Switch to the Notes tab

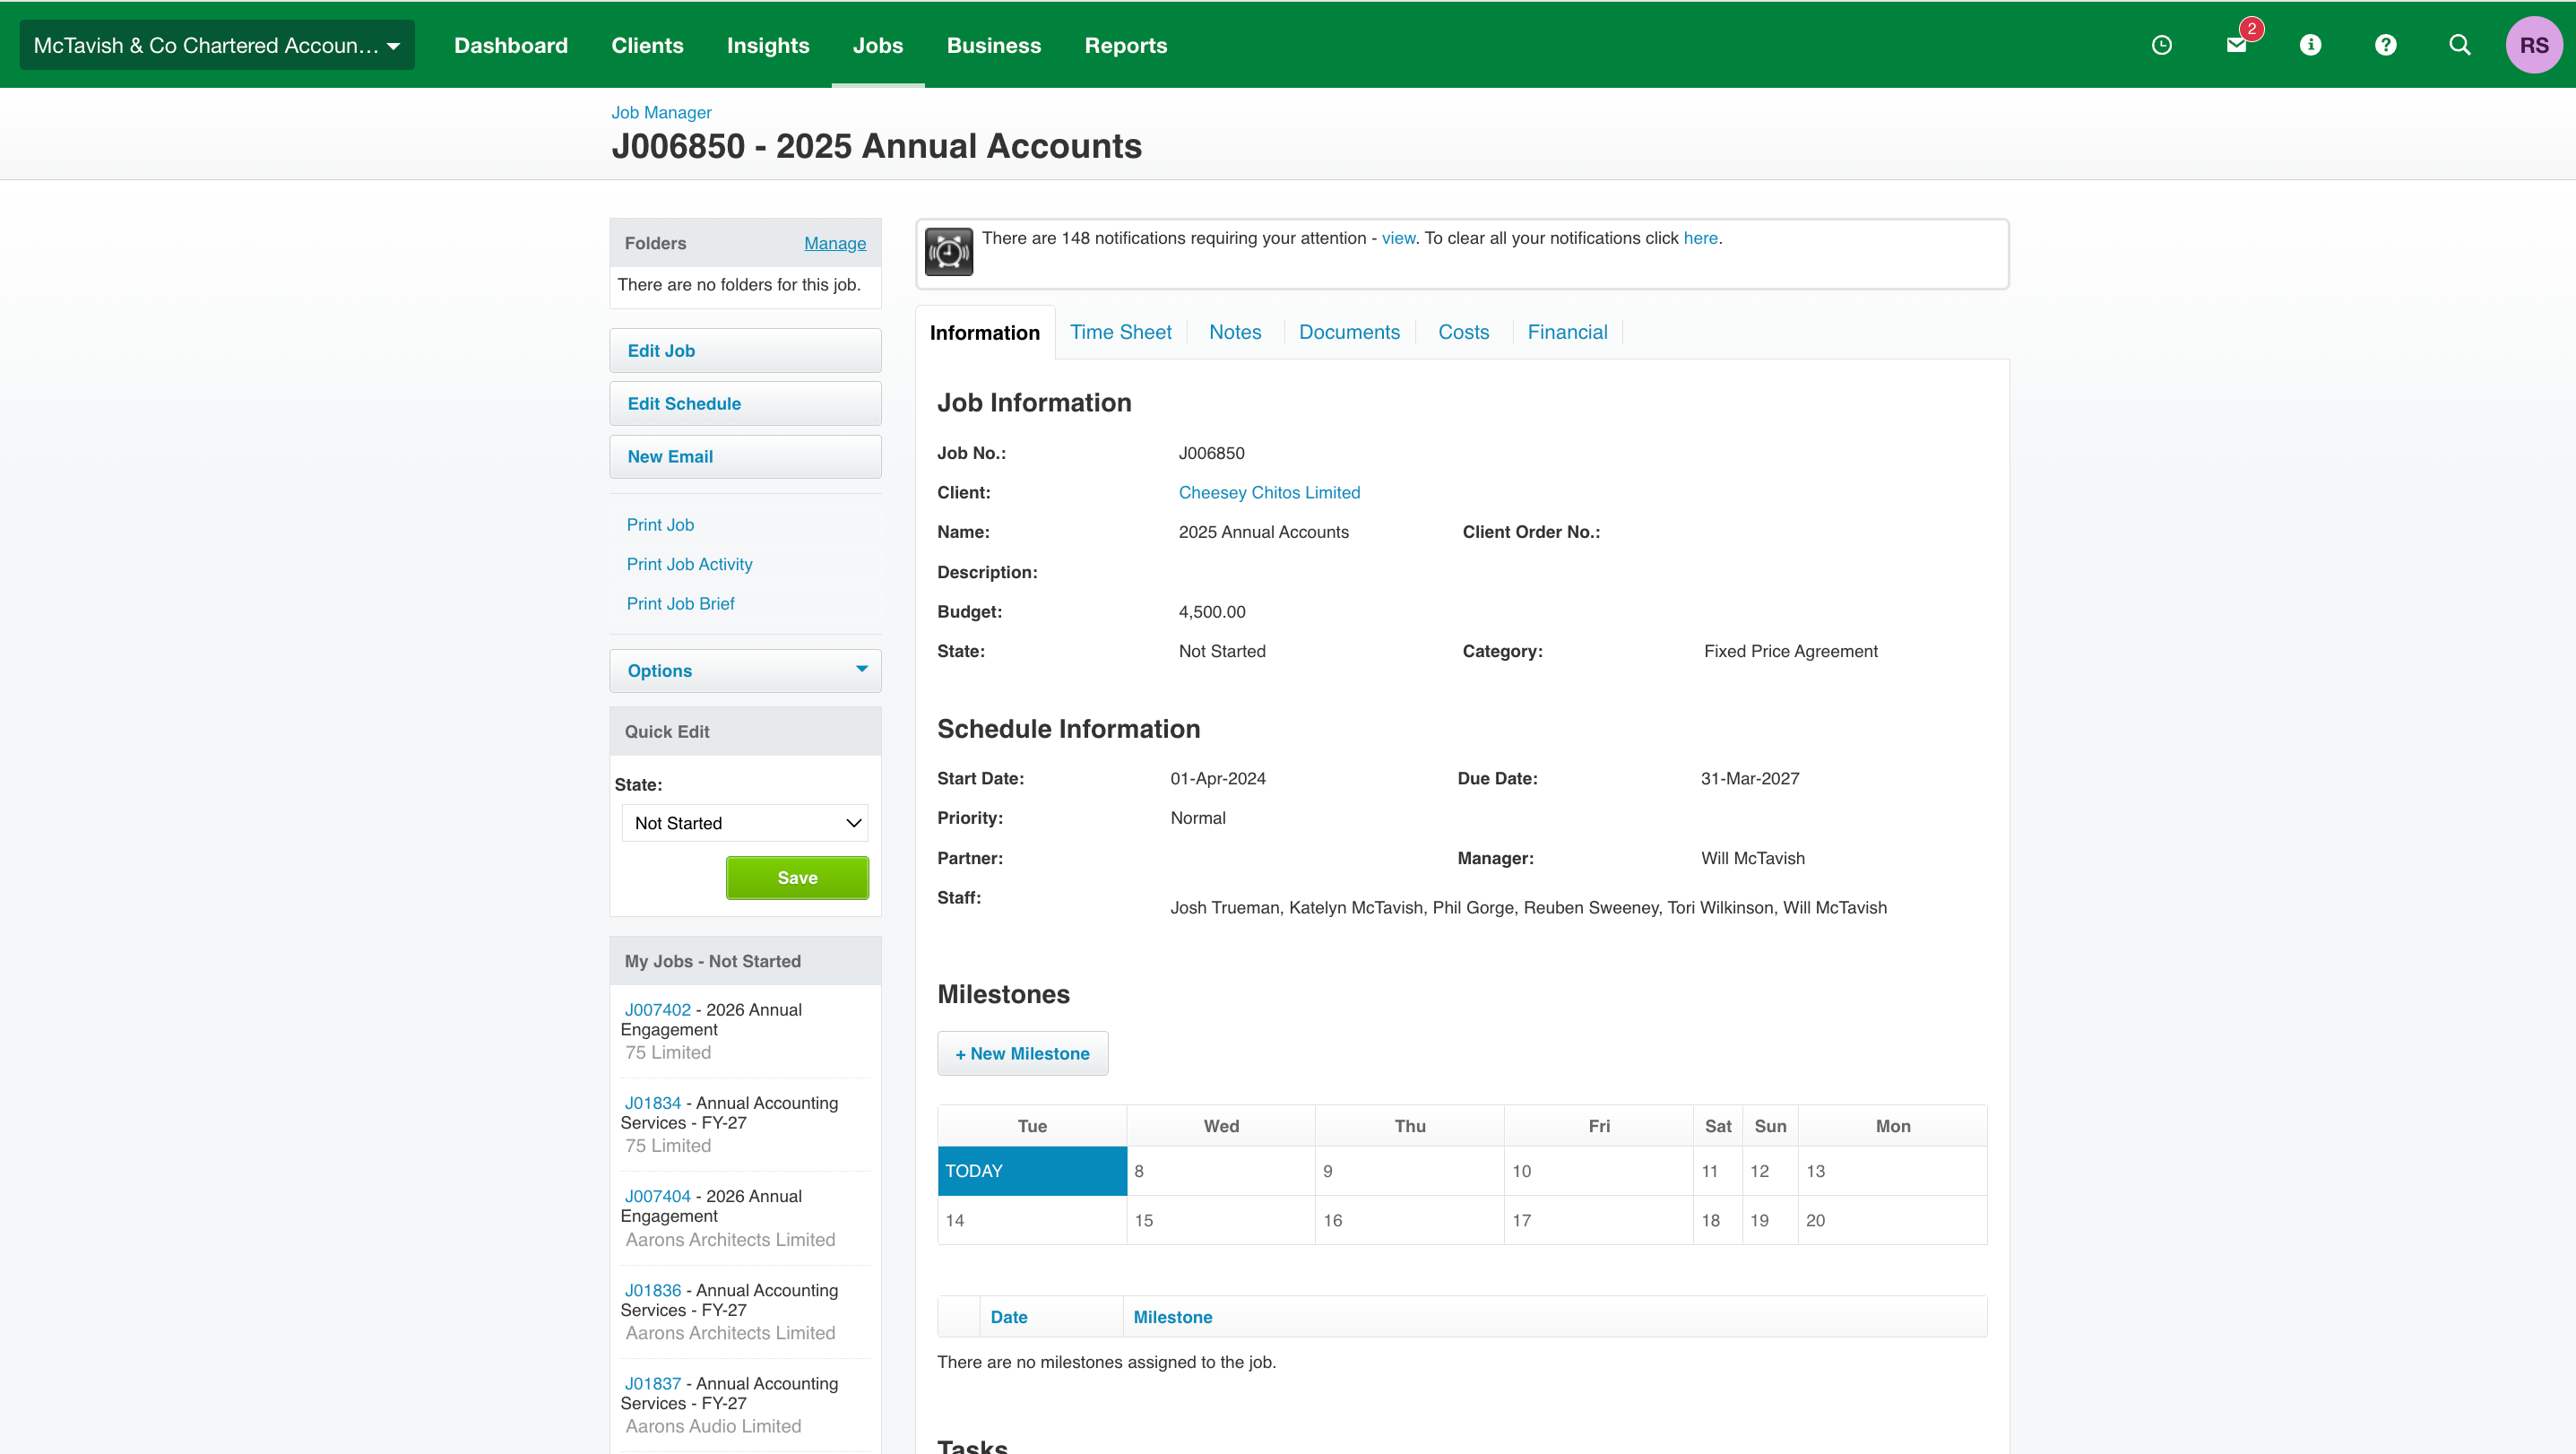pos(1234,332)
